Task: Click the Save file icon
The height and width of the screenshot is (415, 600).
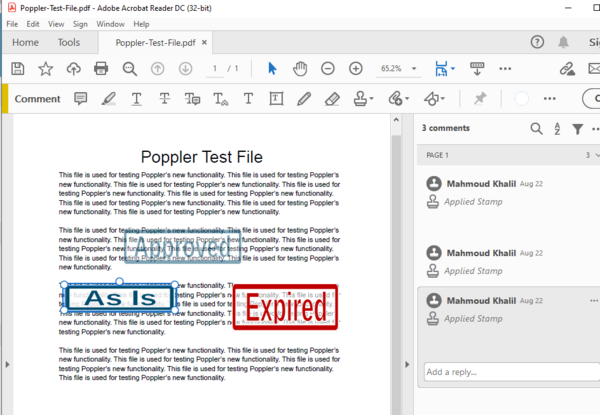Action: click(17, 68)
